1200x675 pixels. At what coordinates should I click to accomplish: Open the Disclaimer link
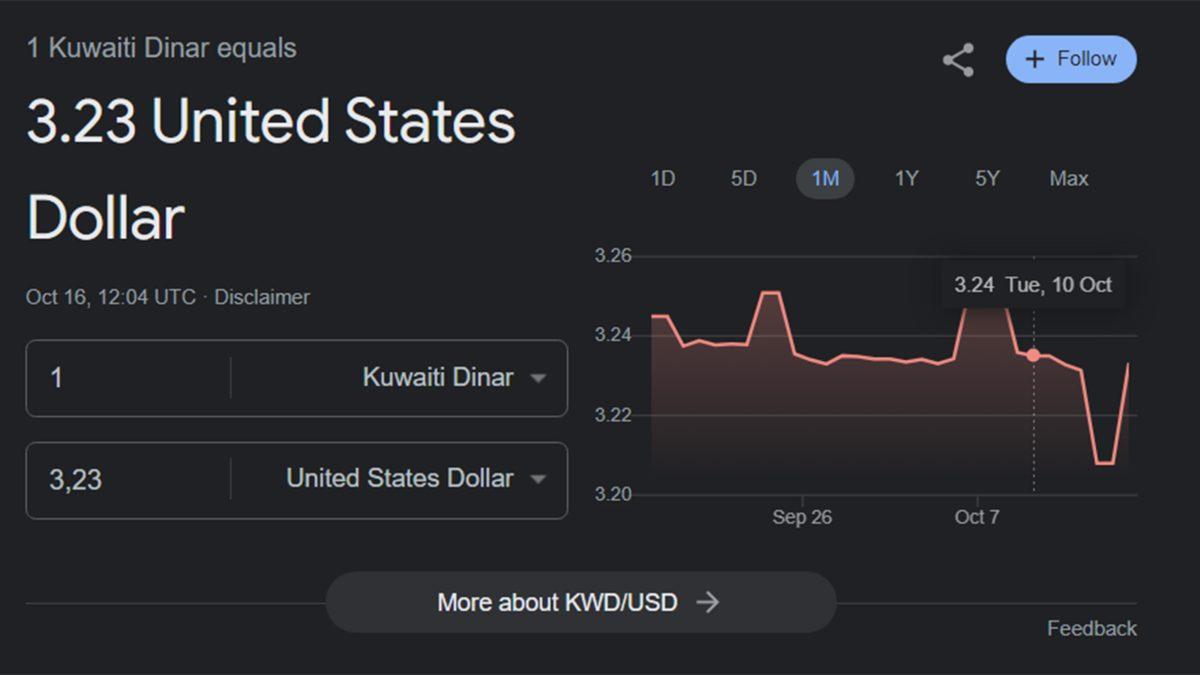(x=262, y=297)
